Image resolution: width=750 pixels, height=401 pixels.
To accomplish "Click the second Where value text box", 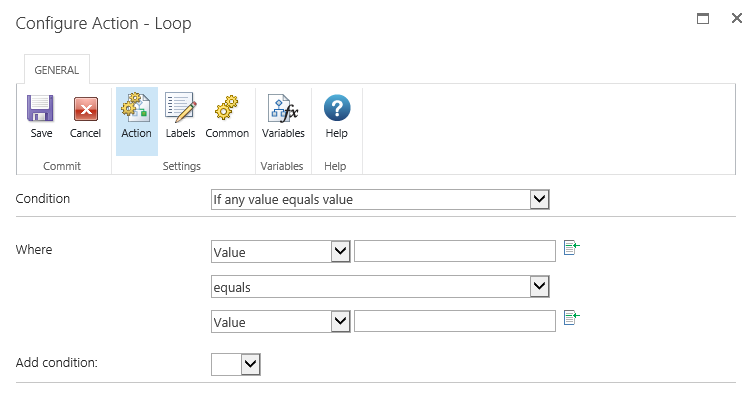I will pyautogui.click(x=454, y=322).
